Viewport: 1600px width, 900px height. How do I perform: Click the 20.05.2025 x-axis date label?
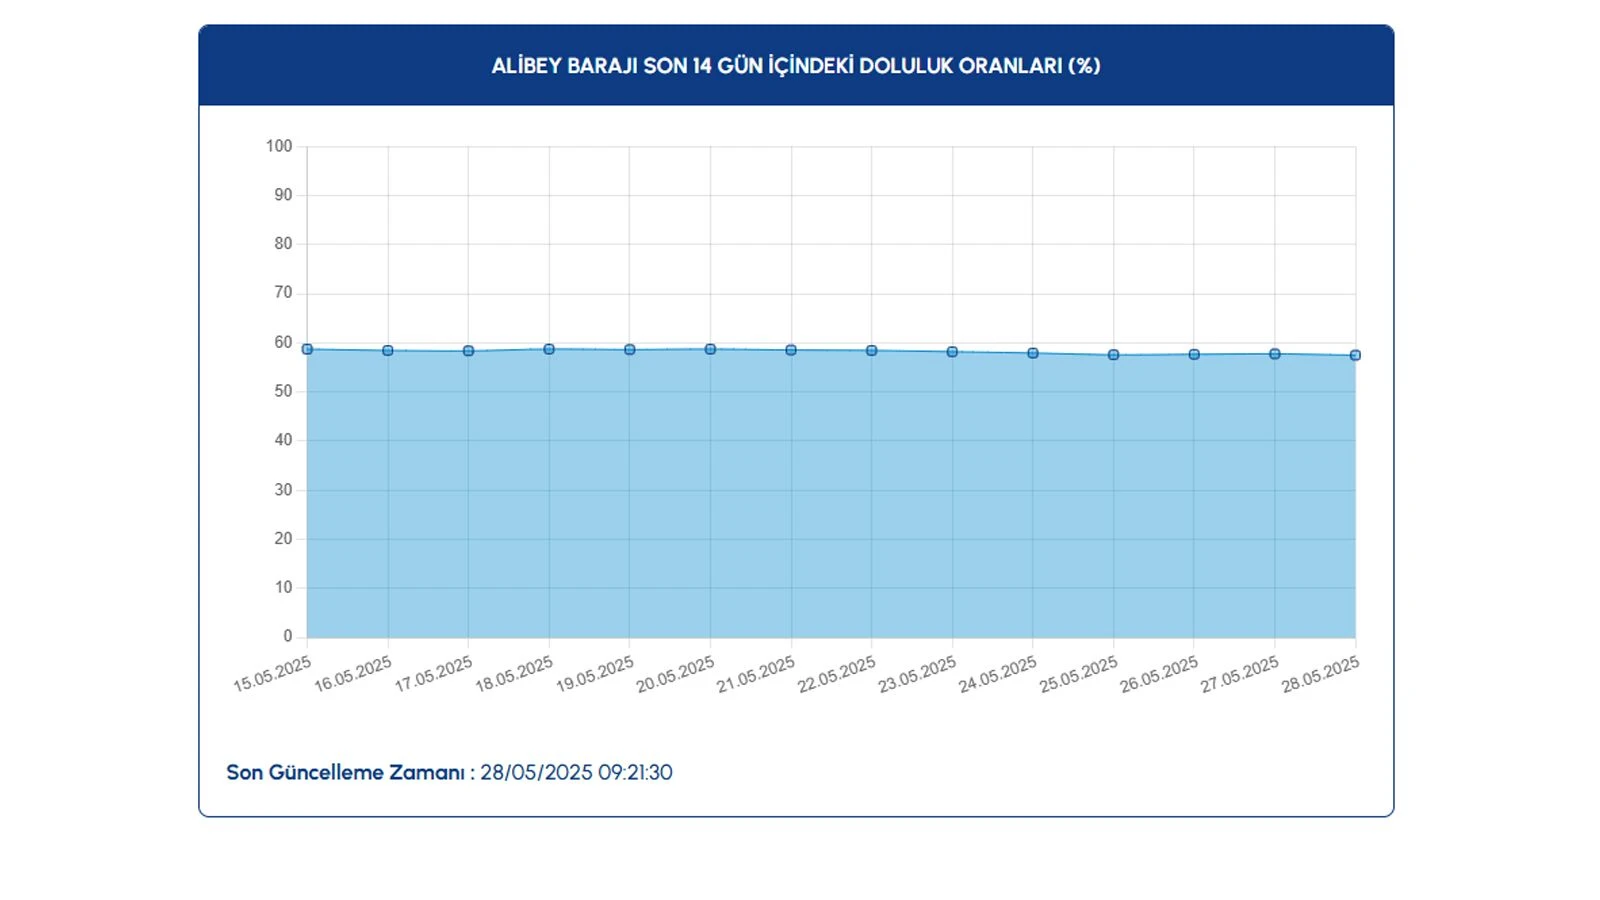coord(676,674)
